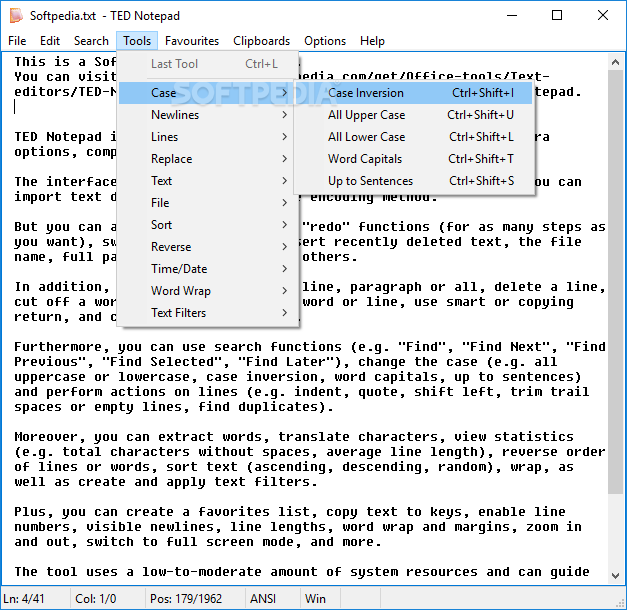Image resolution: width=627 pixels, height=610 pixels.
Task: Choose Up to Sentences
Action: [x=413, y=181]
